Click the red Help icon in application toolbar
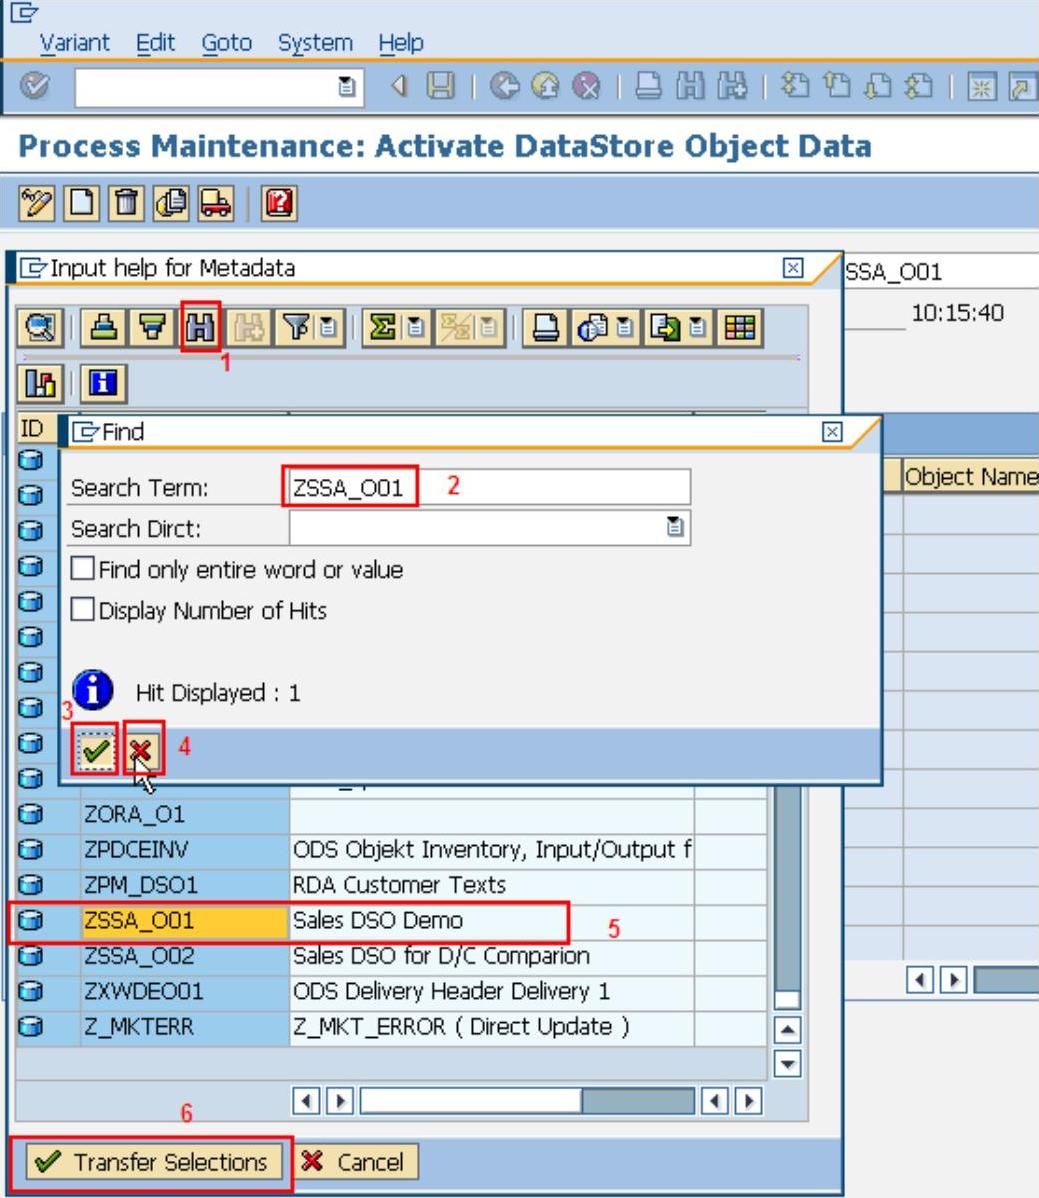The image size is (1039, 1198). point(279,204)
